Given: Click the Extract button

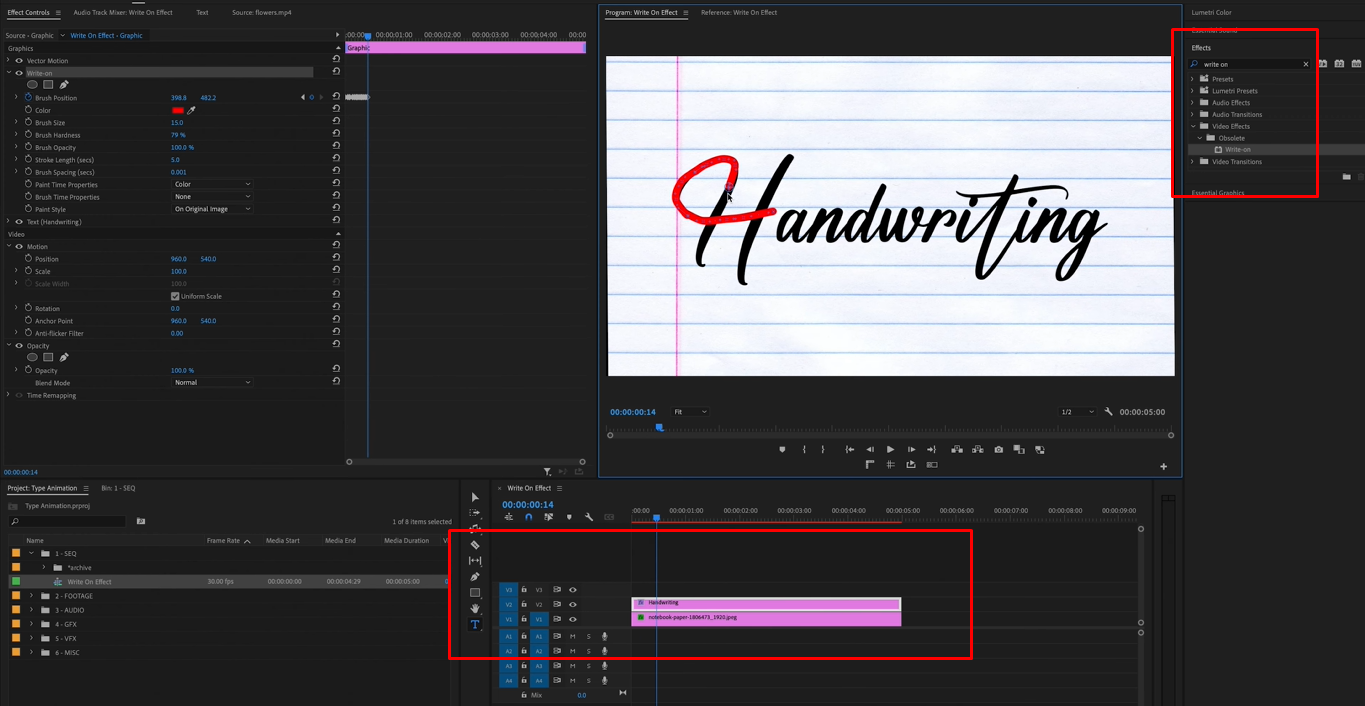Looking at the screenshot, I should pyautogui.click(x=978, y=450).
